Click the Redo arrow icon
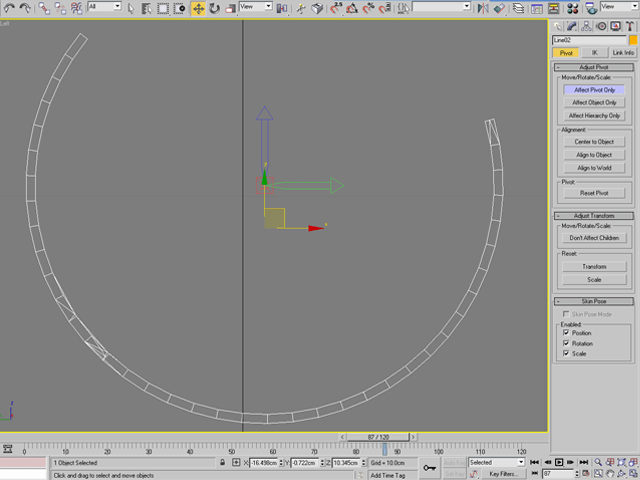This screenshot has height=480, width=640. (25, 8)
